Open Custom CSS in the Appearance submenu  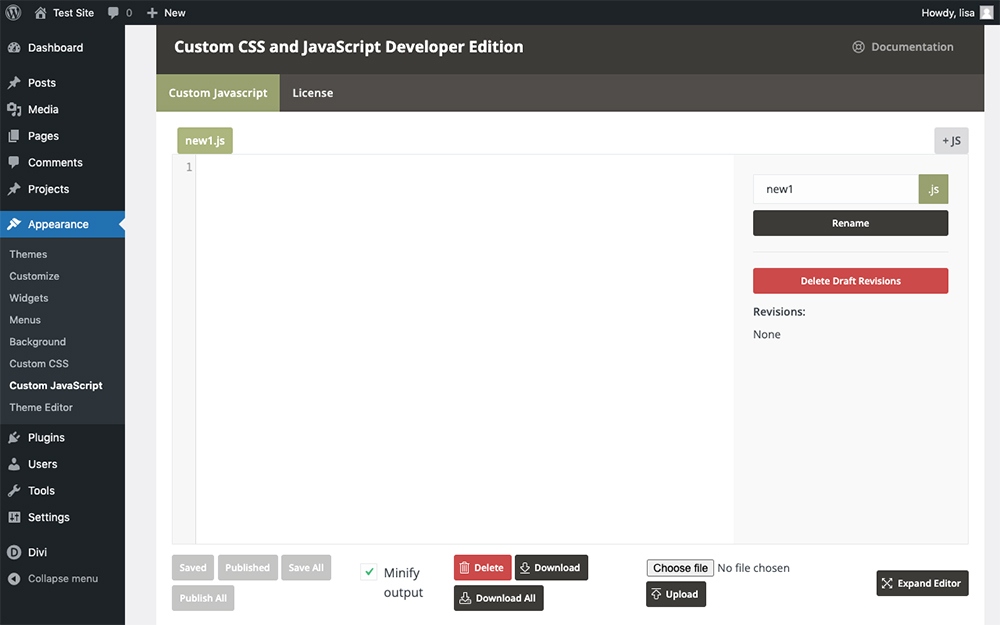pyautogui.click(x=39, y=364)
